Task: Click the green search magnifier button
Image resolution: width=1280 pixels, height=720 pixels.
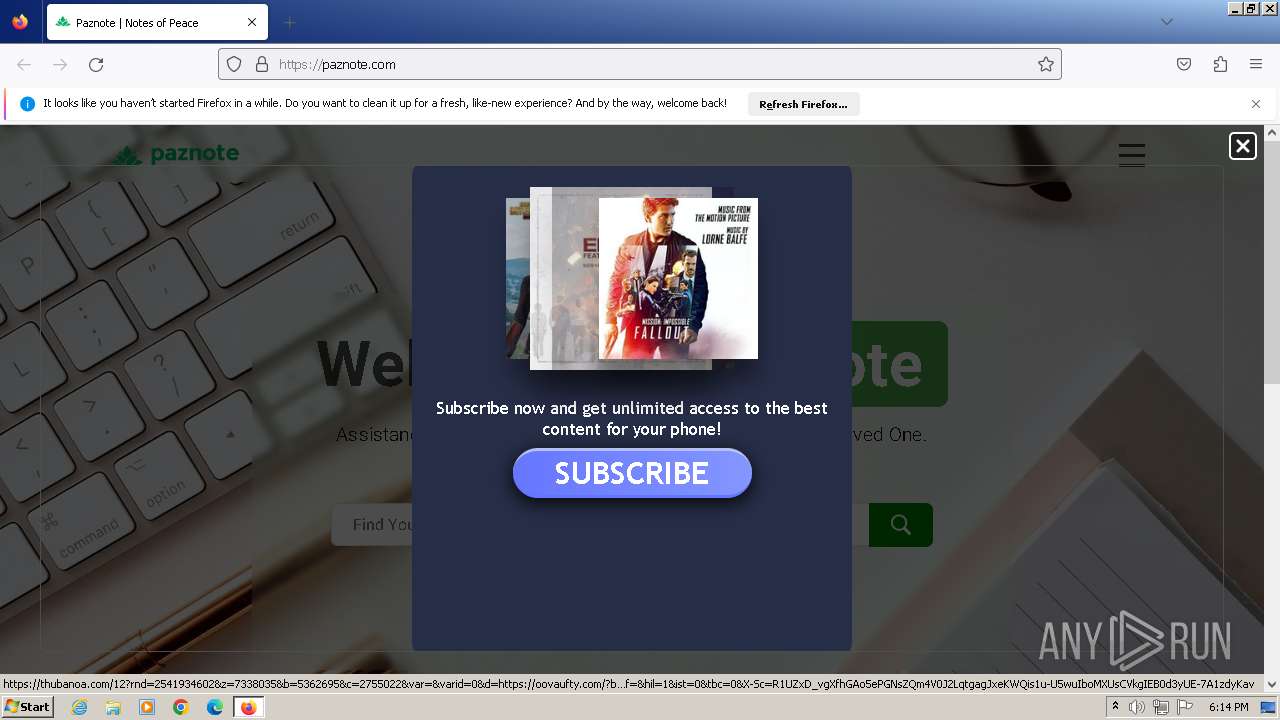Action: [x=901, y=525]
